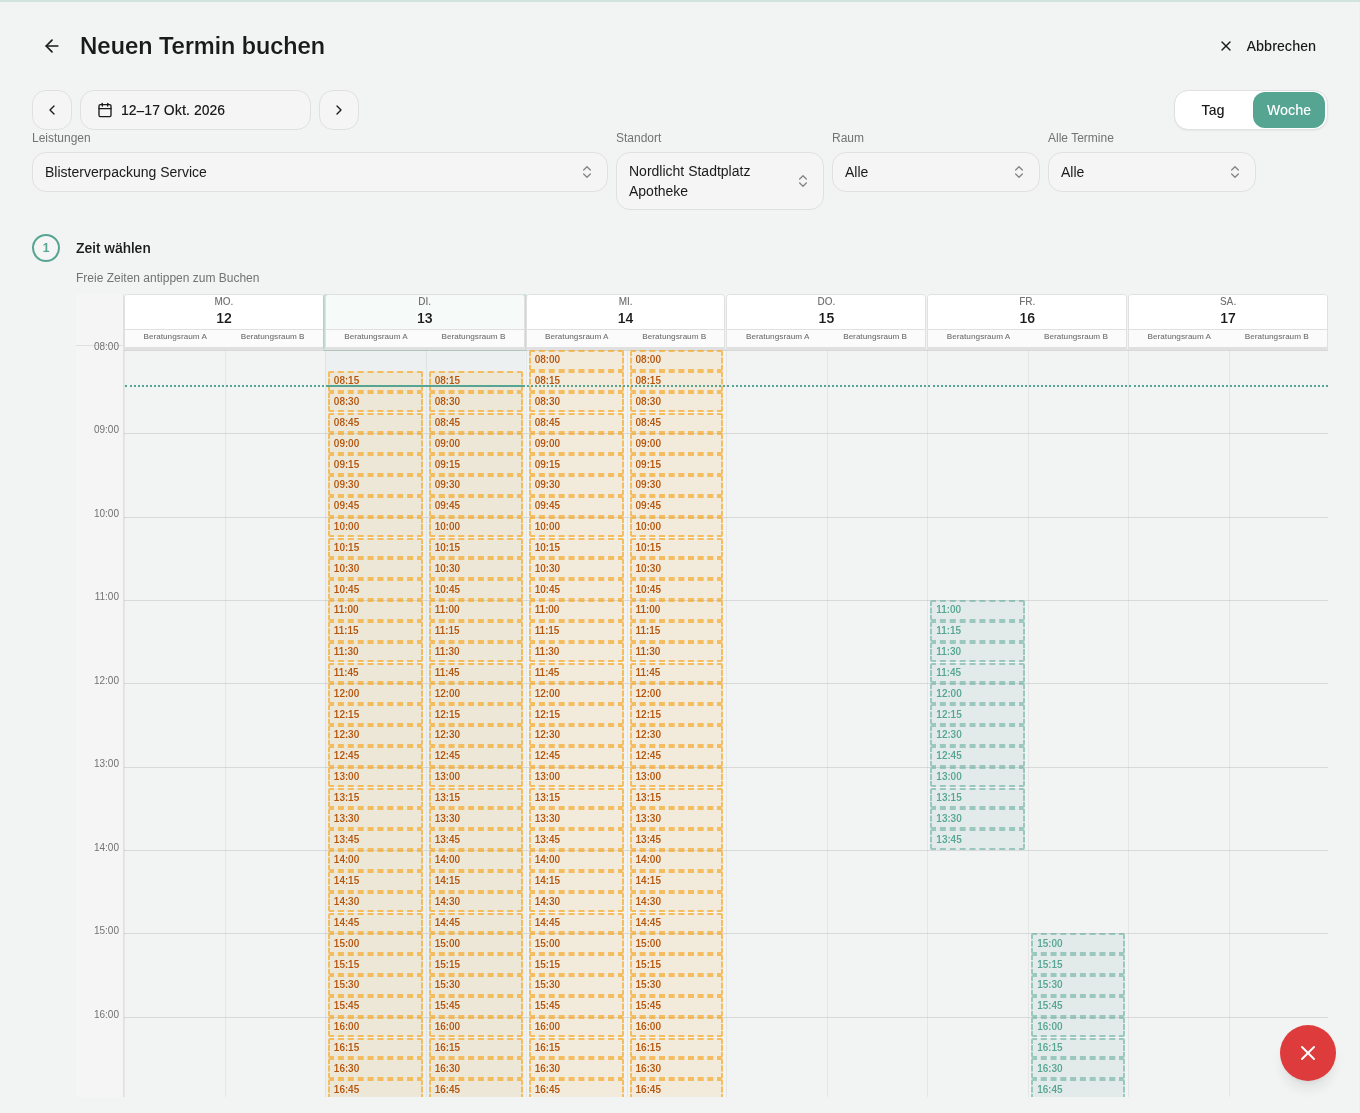Advance to next week with right chevron

coord(339,110)
